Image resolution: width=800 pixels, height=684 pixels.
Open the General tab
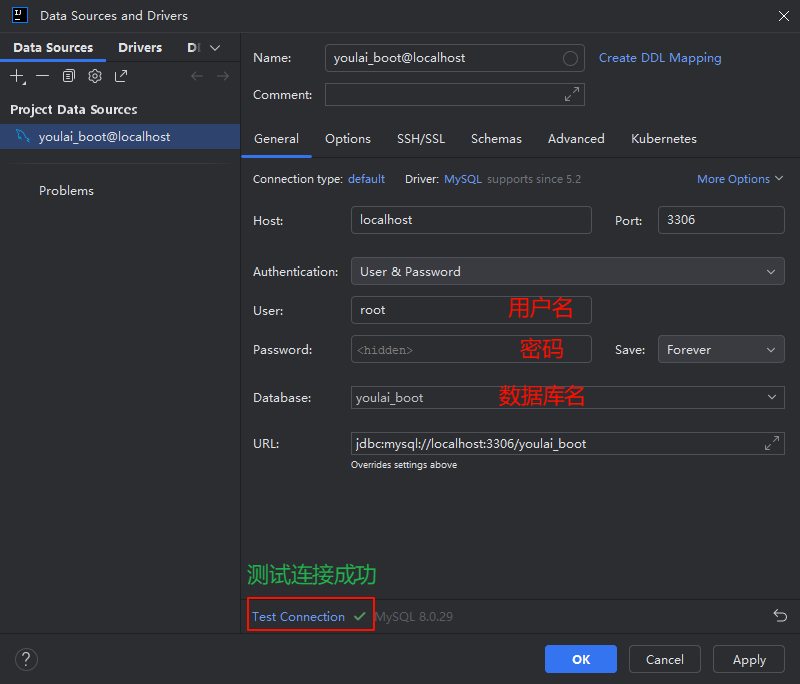click(x=277, y=139)
